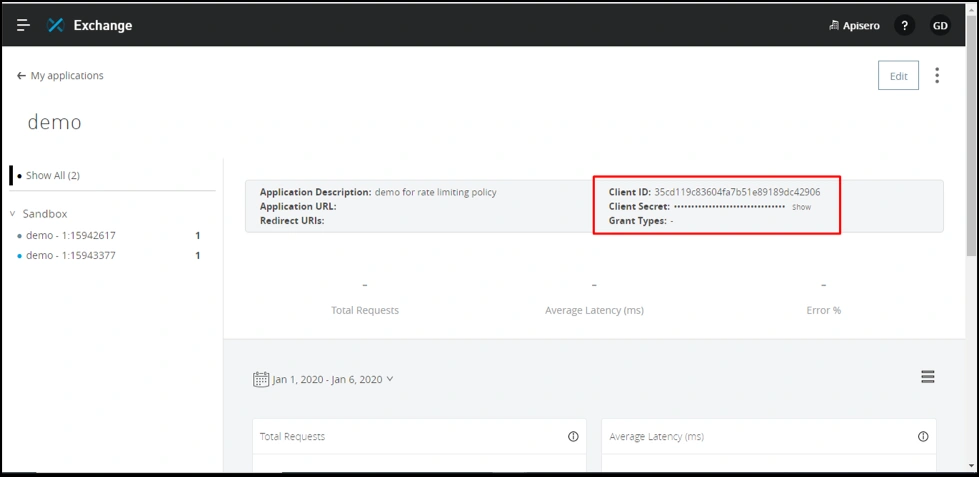
Task: Show the hidden Client Secret
Action: click(x=801, y=207)
